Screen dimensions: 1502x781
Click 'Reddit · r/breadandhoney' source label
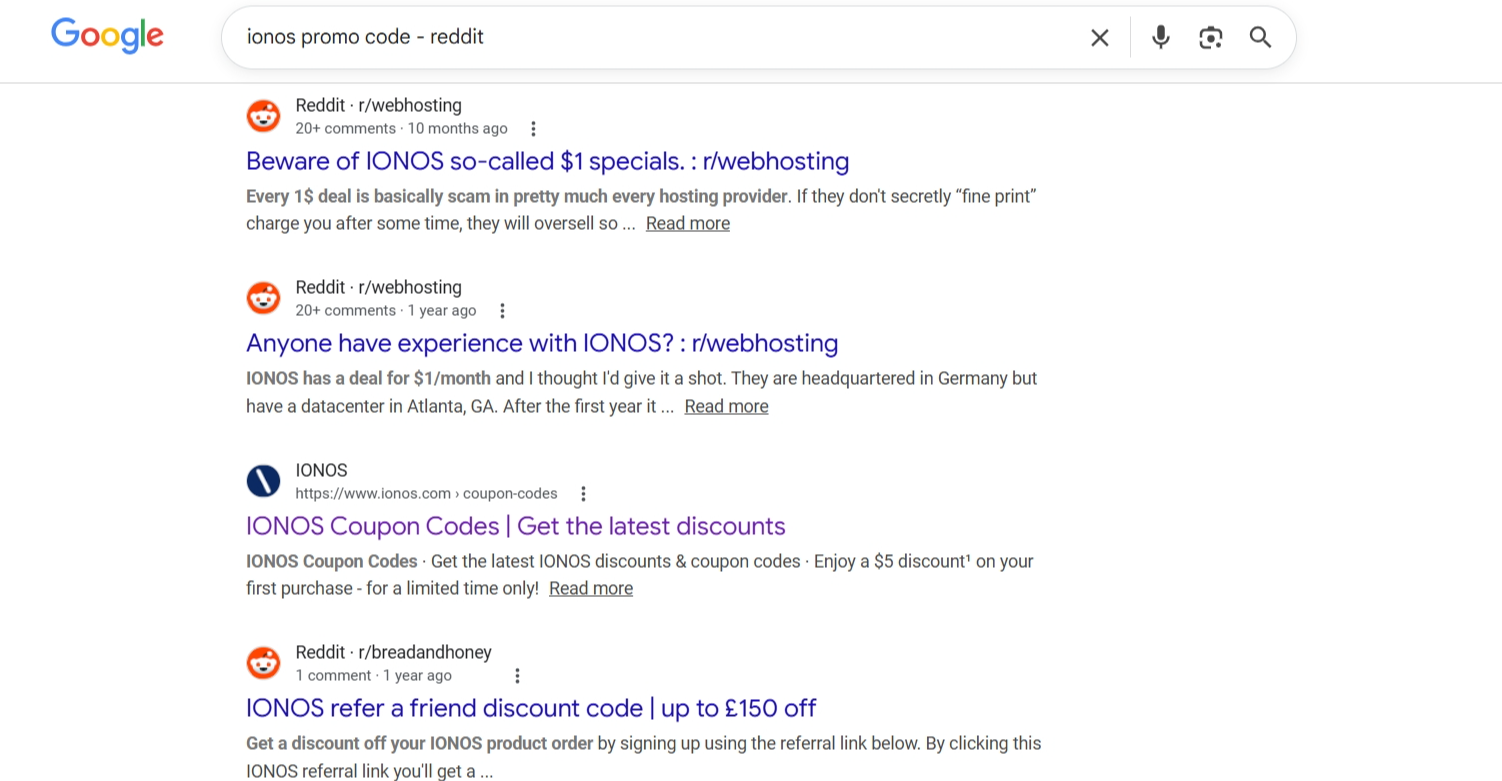[394, 652]
